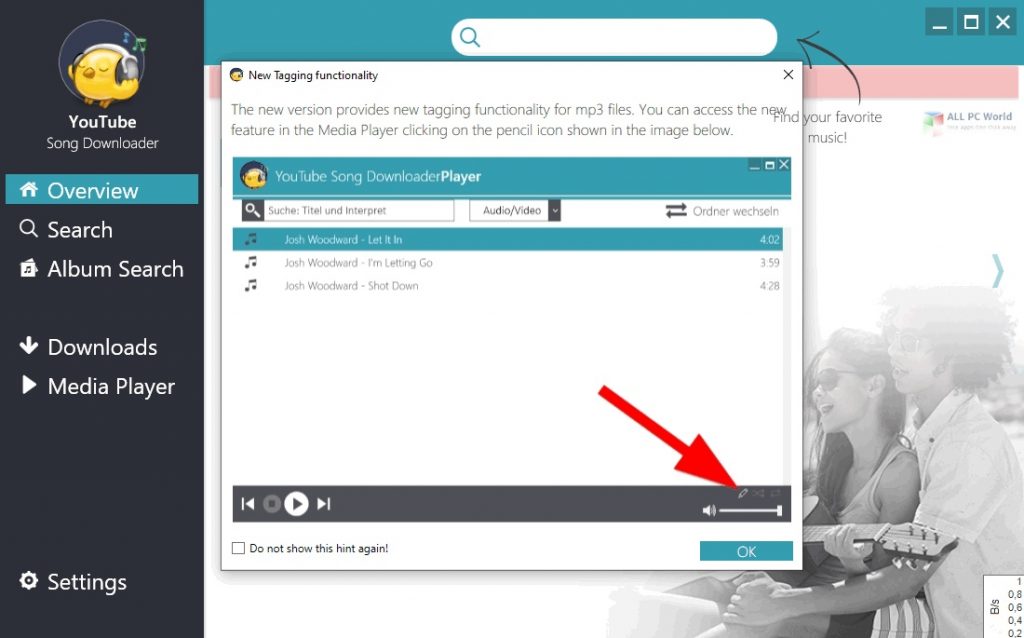Confirm the hint dialog with OK

pyautogui.click(x=746, y=551)
